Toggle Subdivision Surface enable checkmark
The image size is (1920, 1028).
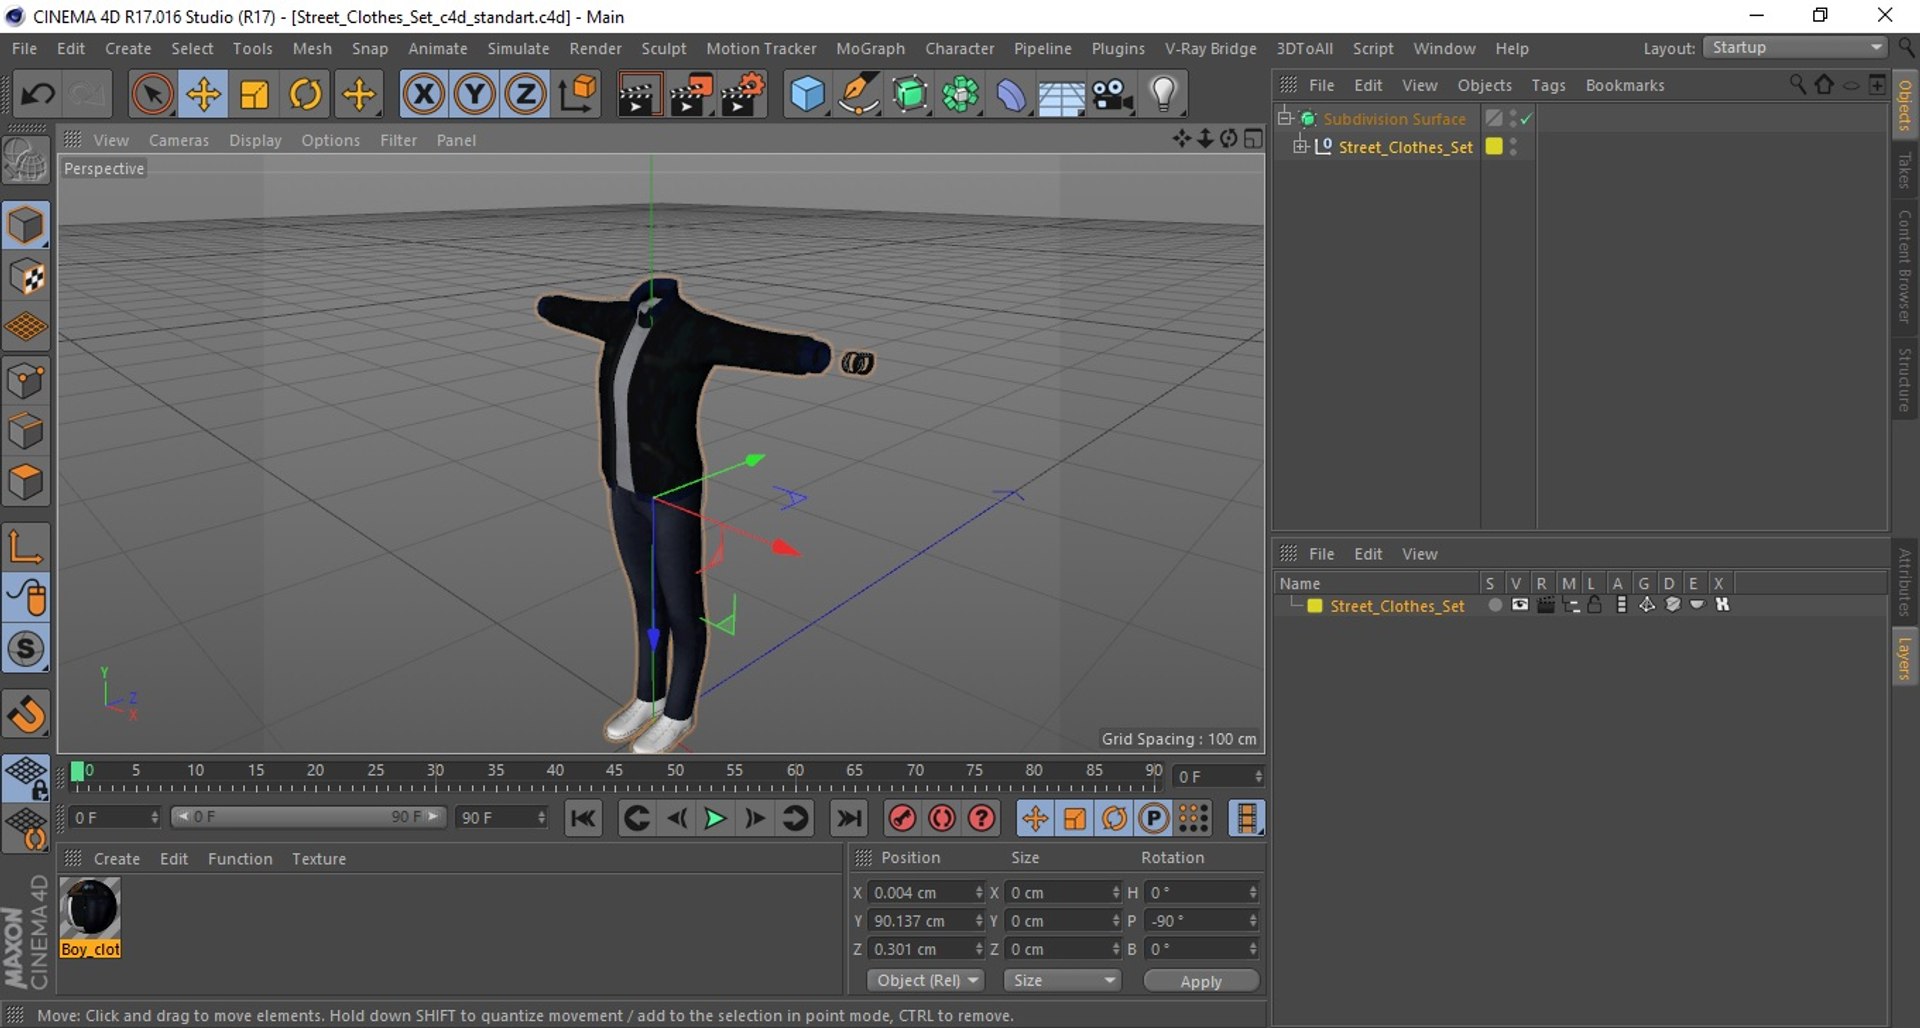(x=1527, y=118)
